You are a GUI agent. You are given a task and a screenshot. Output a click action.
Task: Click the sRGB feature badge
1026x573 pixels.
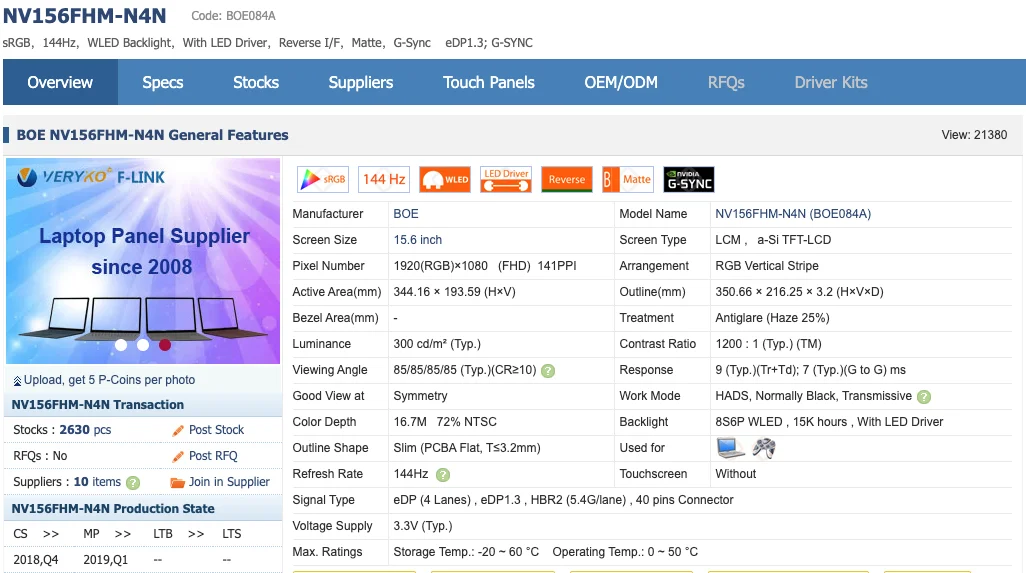point(323,179)
